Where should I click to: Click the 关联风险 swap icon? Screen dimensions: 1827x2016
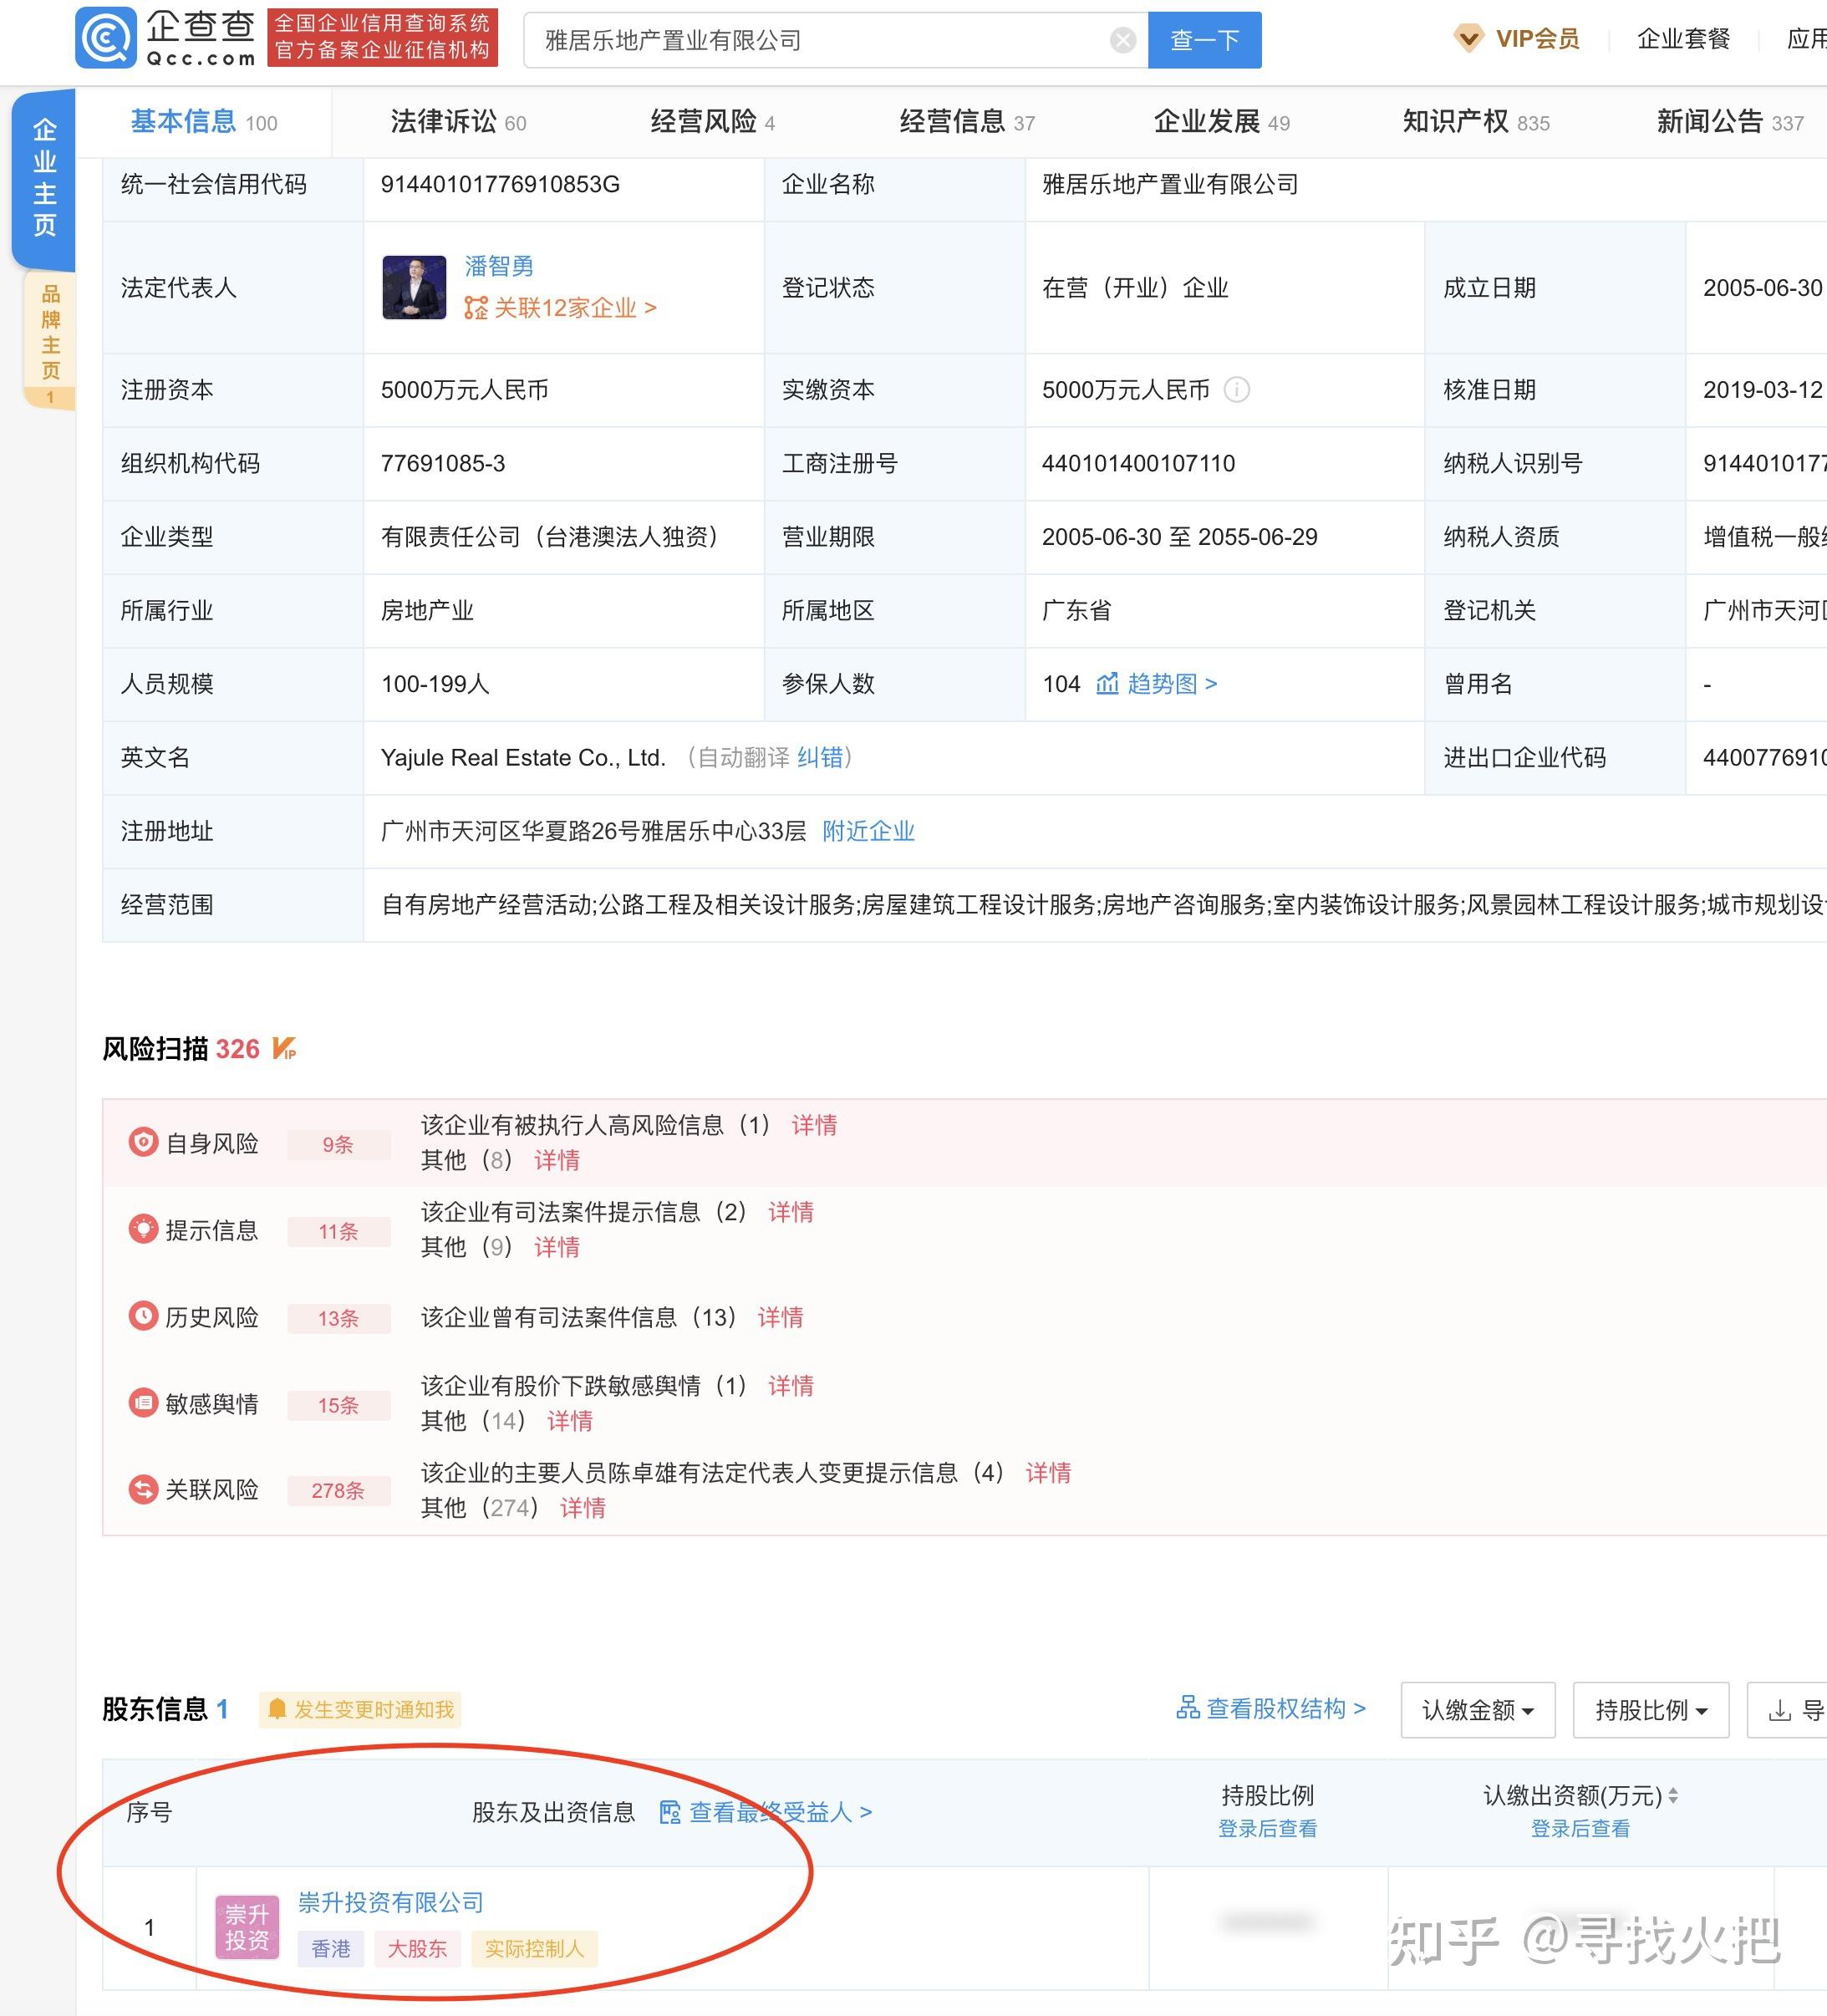(143, 1490)
